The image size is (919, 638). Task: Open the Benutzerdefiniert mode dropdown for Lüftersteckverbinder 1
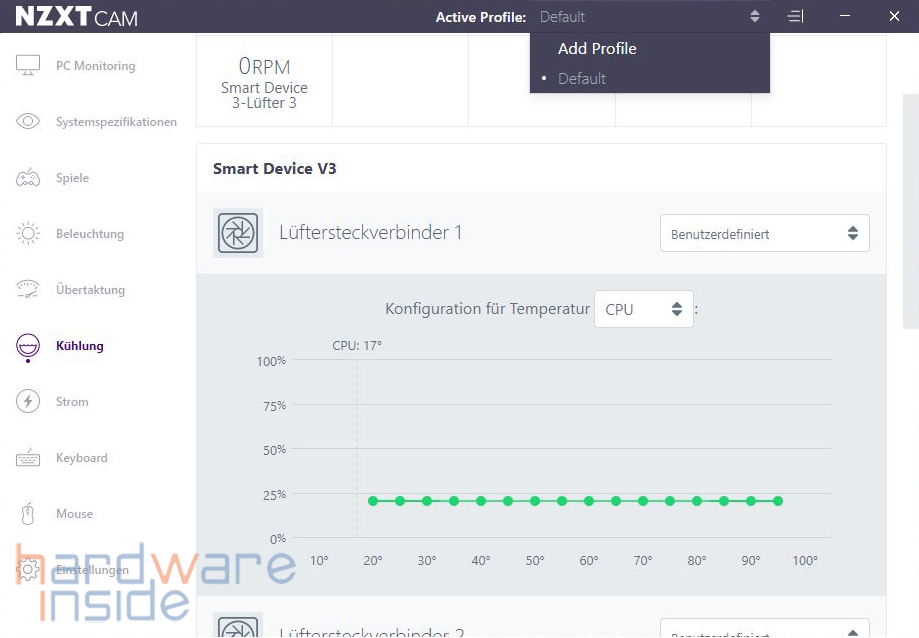pyautogui.click(x=764, y=233)
